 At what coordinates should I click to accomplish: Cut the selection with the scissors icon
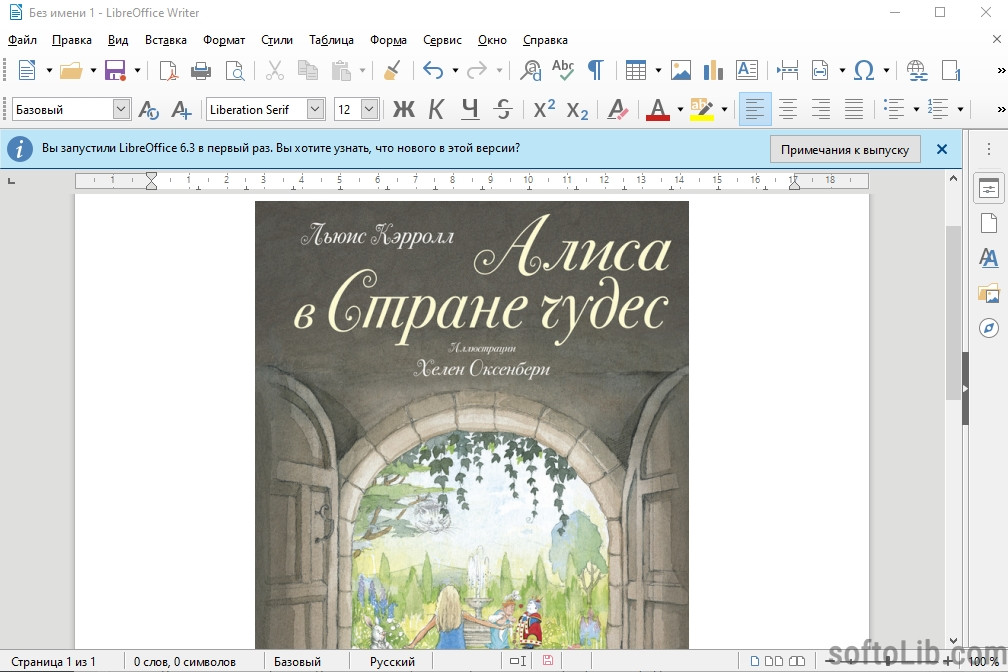pos(274,70)
